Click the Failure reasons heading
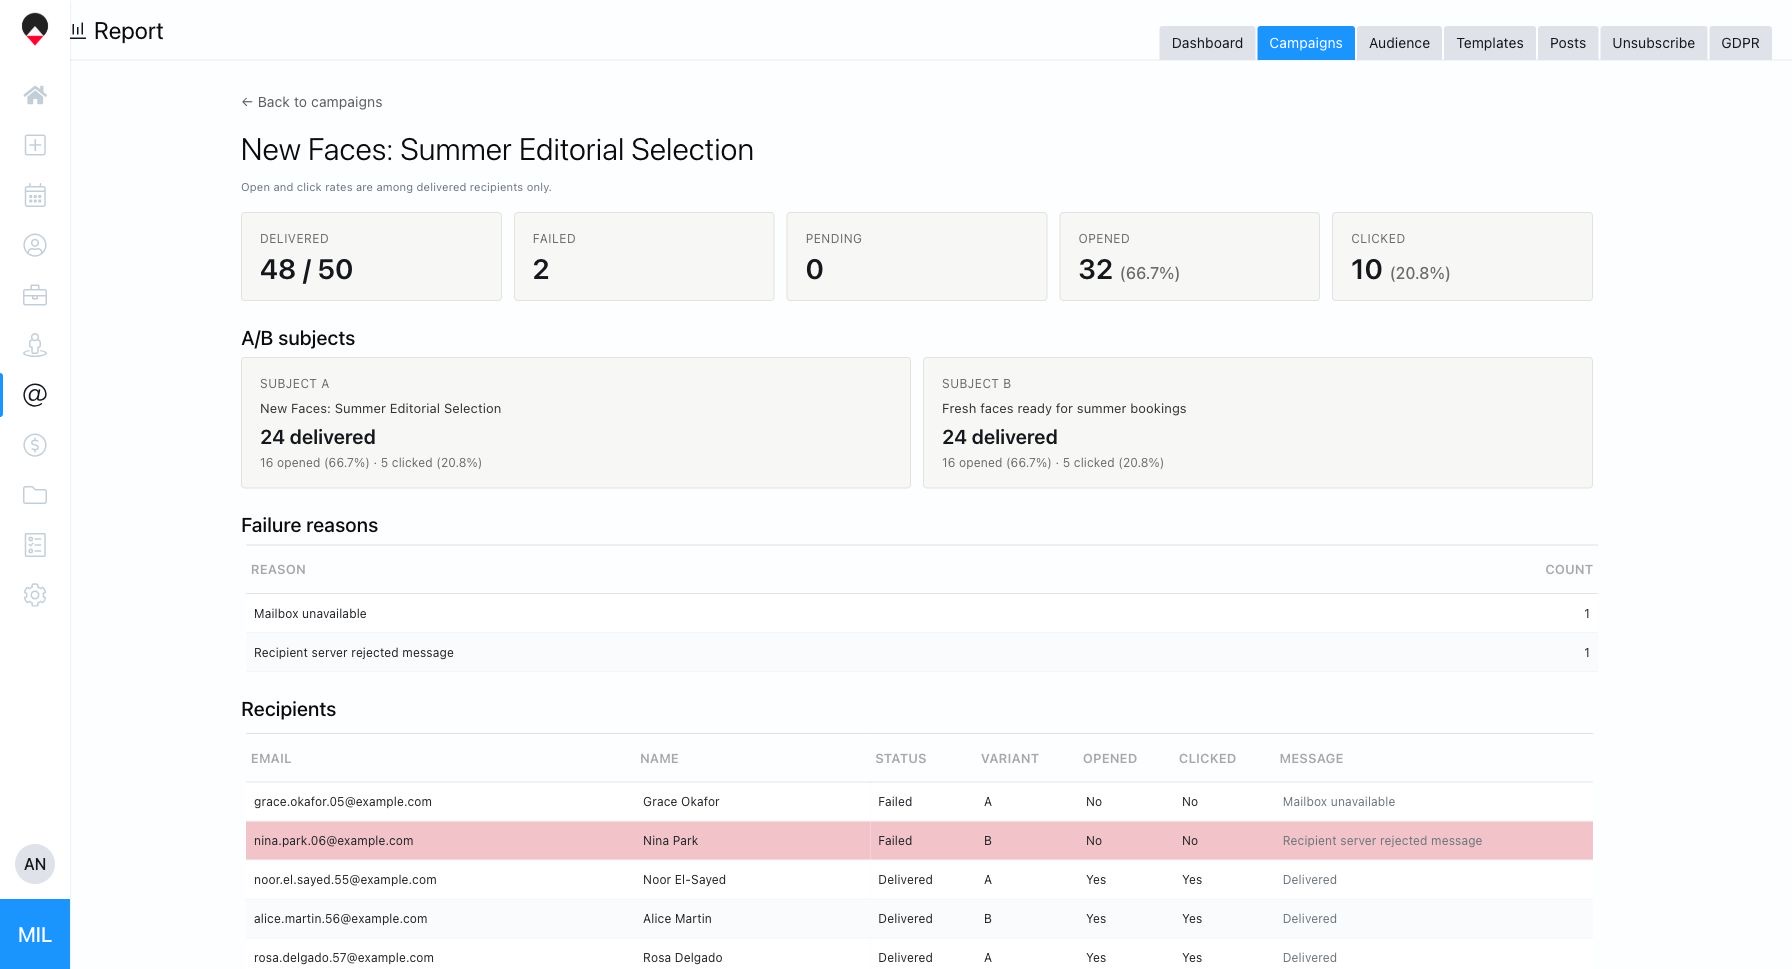The image size is (1792, 969). pyautogui.click(x=309, y=526)
